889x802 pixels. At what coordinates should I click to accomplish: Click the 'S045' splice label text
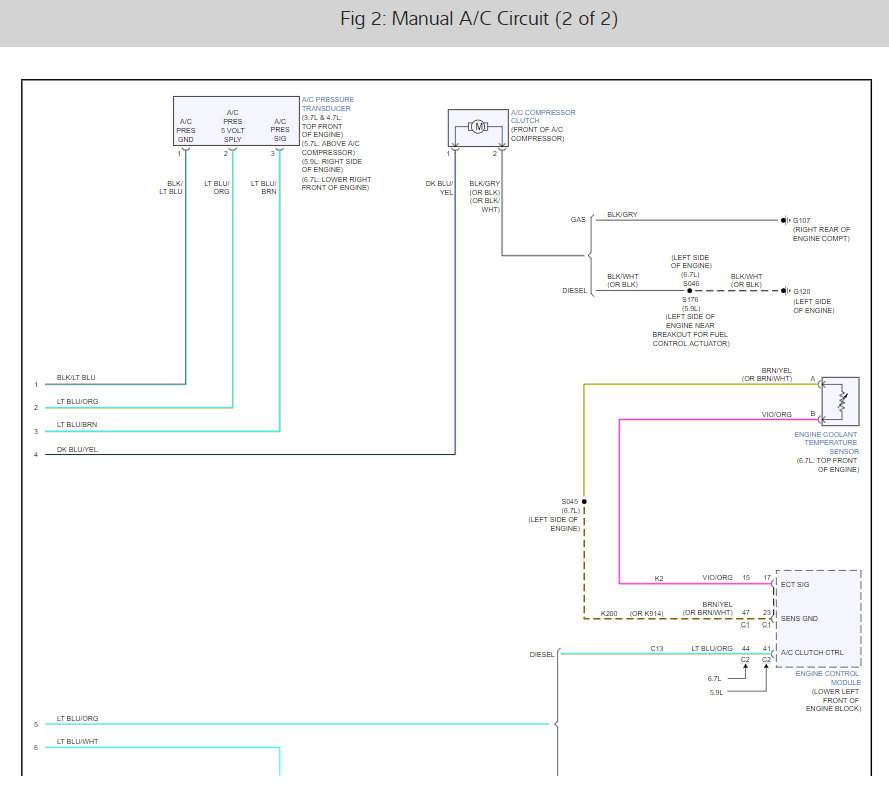coord(570,502)
